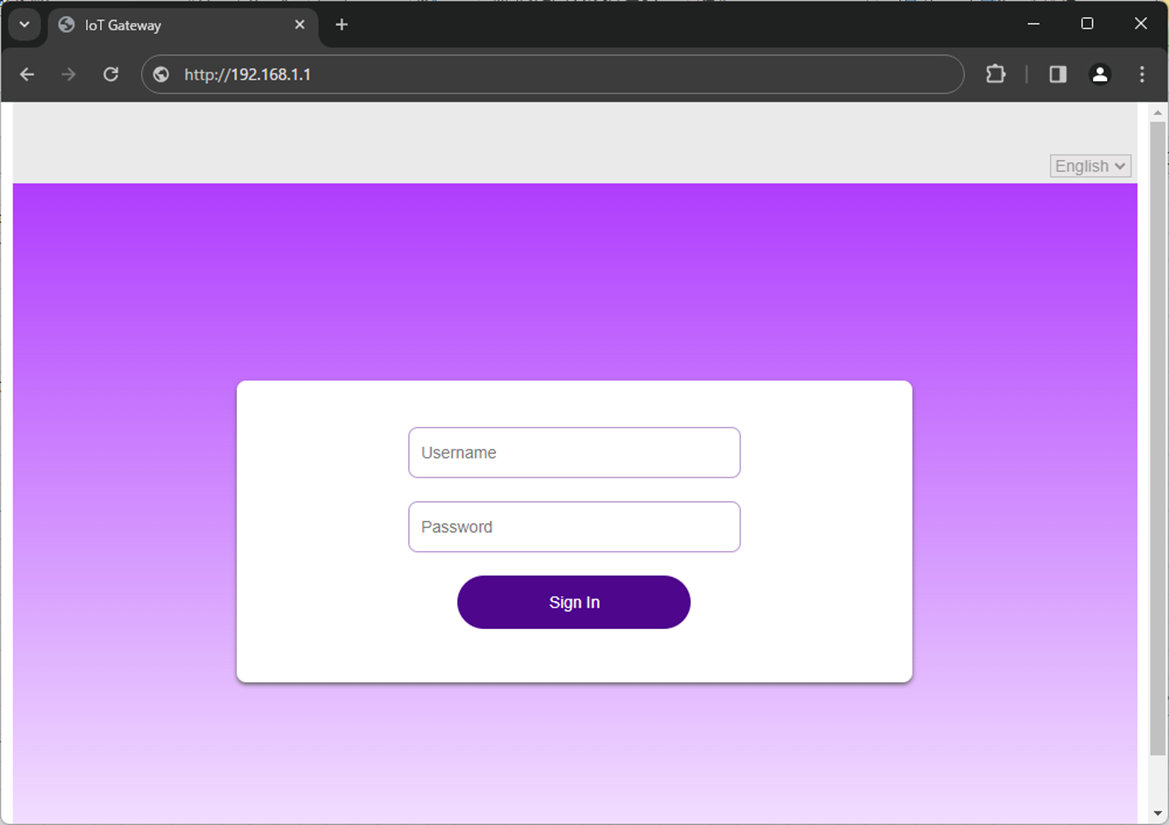Close the IoT Gateway tab
The width and height of the screenshot is (1169, 825).
[300, 25]
